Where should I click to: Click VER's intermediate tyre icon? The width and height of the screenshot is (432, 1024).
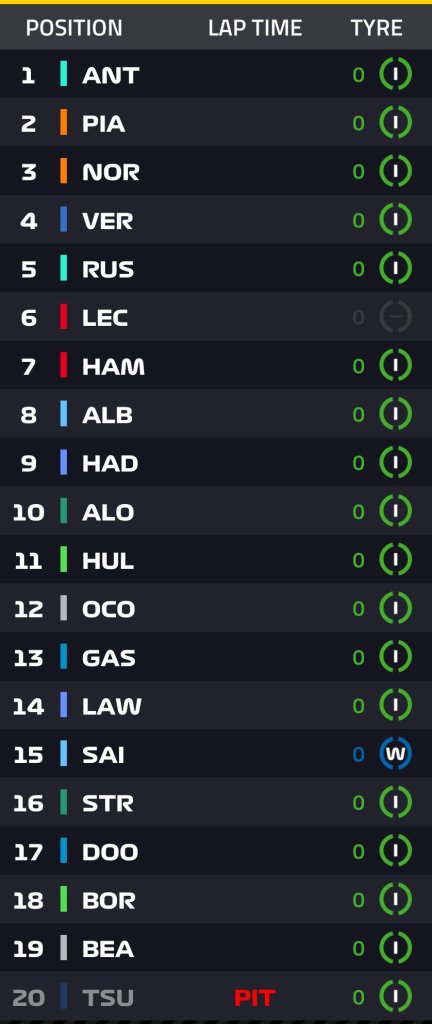(x=395, y=220)
